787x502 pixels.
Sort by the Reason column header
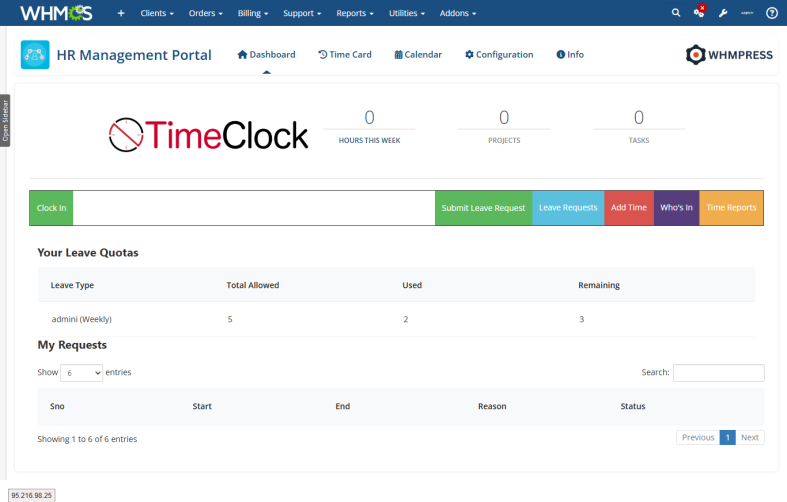click(492, 406)
